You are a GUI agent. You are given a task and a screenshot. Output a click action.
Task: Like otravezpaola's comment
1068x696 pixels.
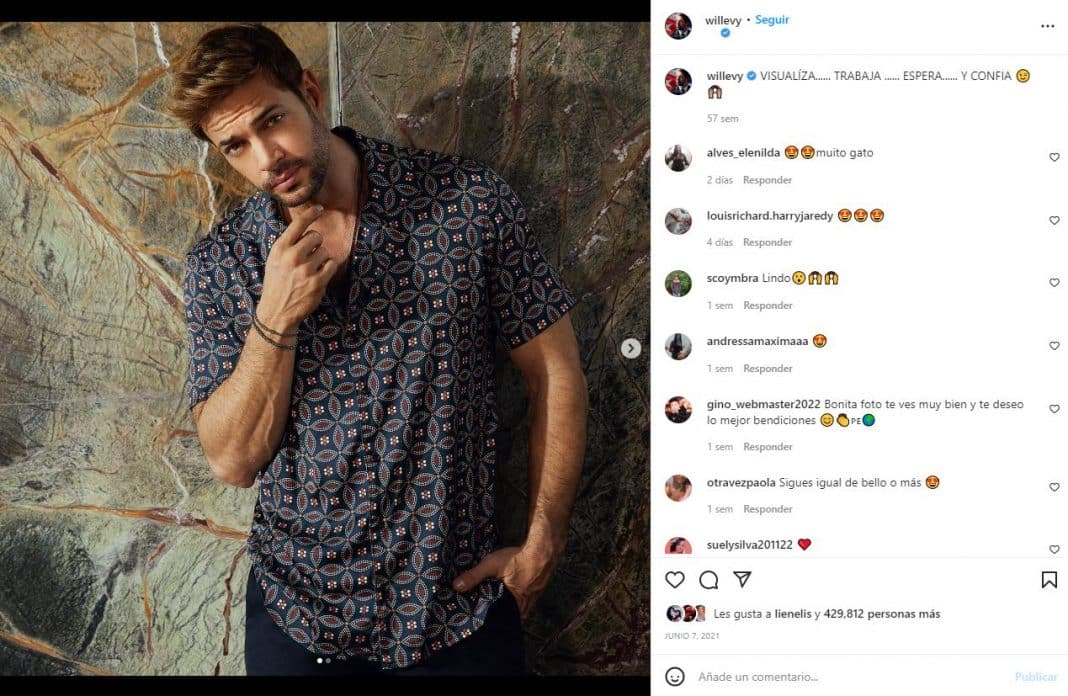click(x=1054, y=487)
